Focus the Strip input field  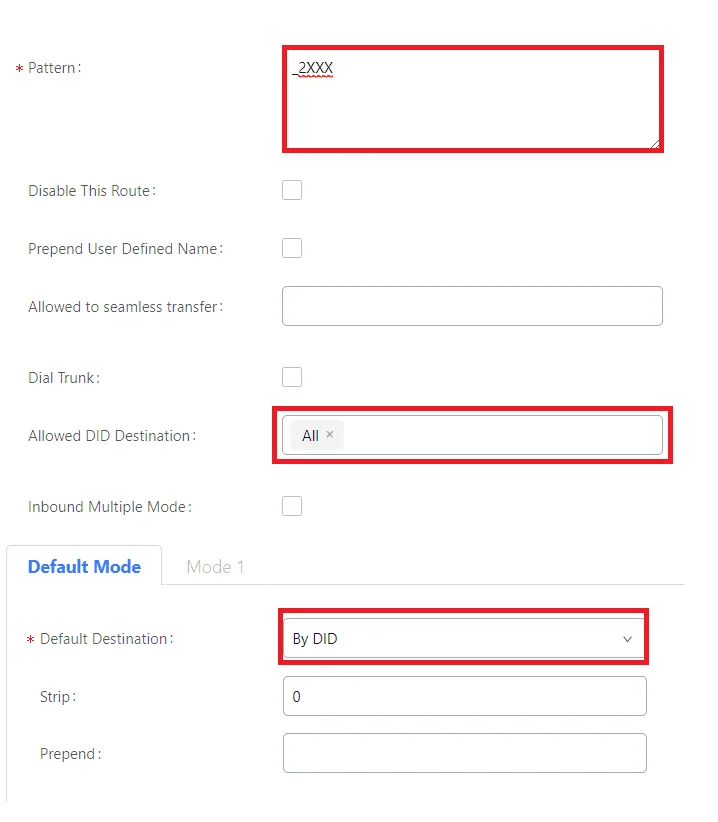(465, 696)
